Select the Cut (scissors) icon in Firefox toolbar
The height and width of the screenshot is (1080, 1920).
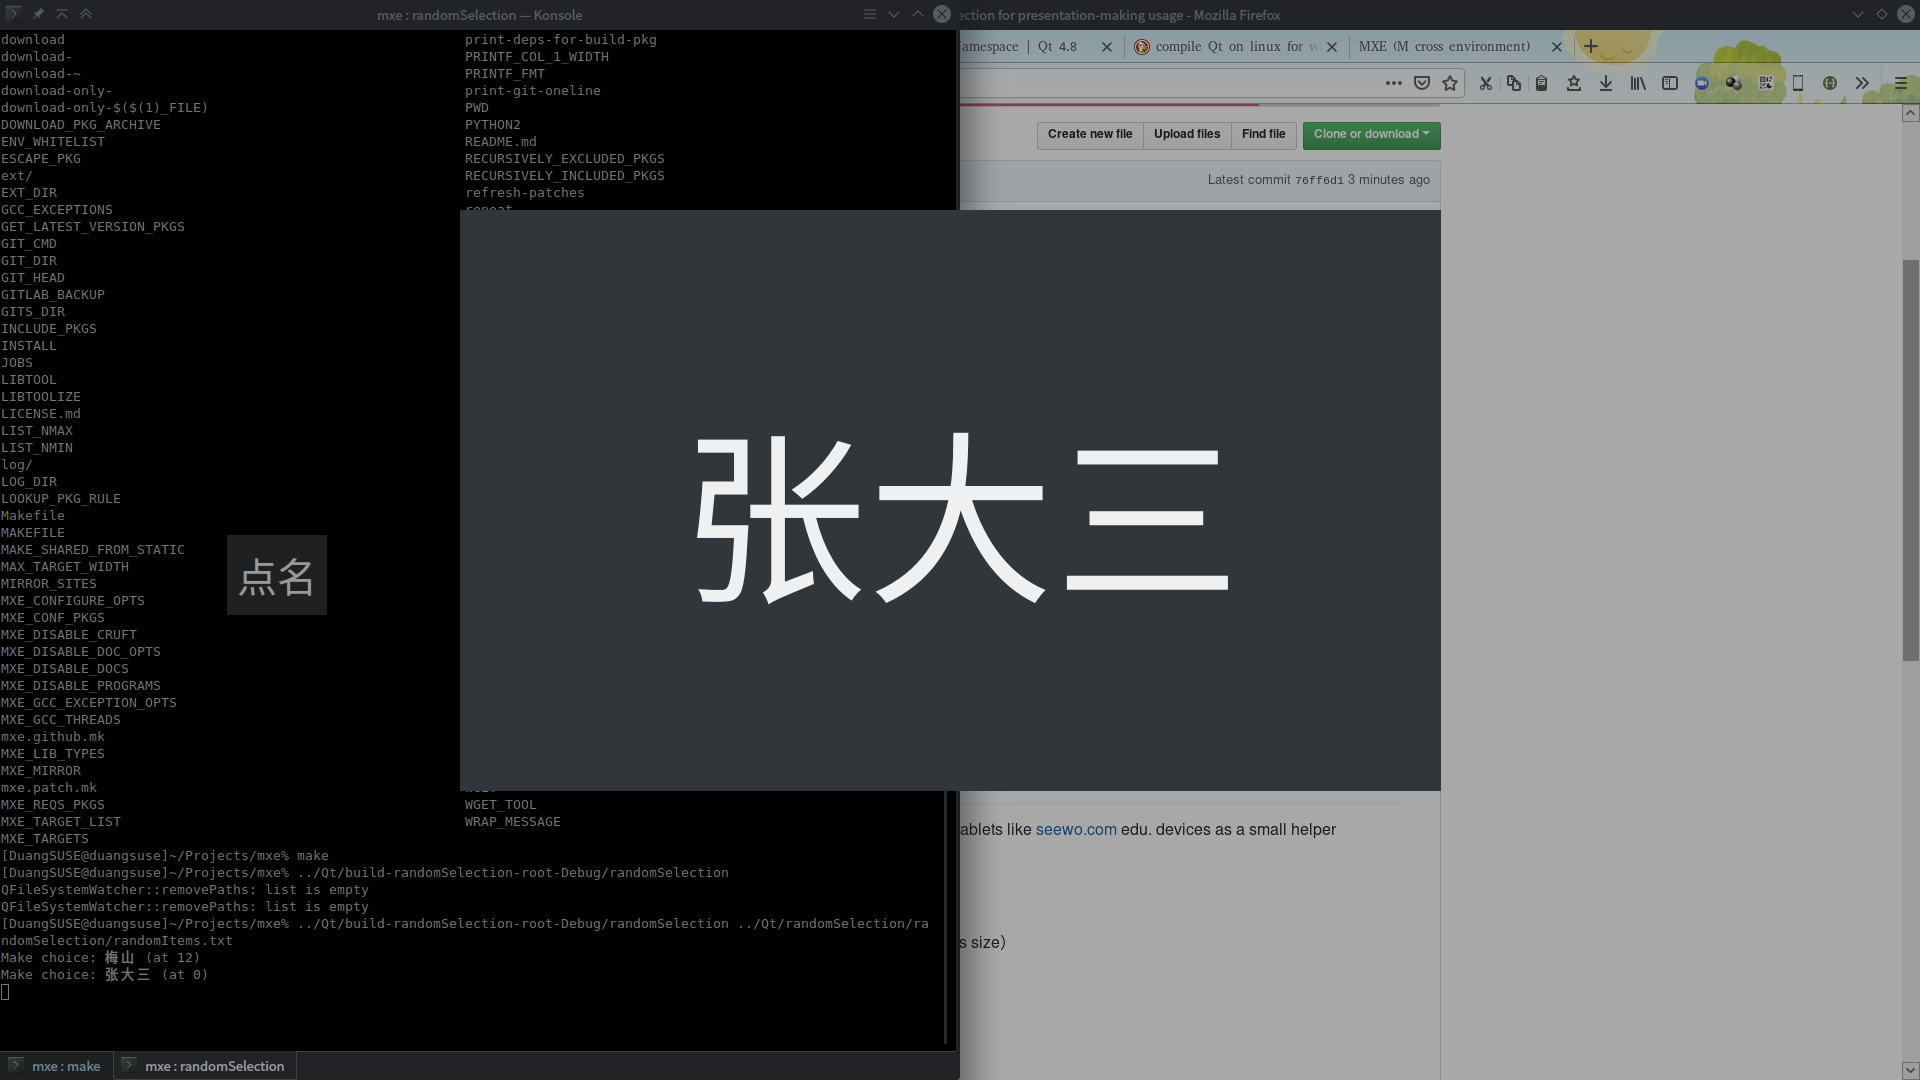1485,84
